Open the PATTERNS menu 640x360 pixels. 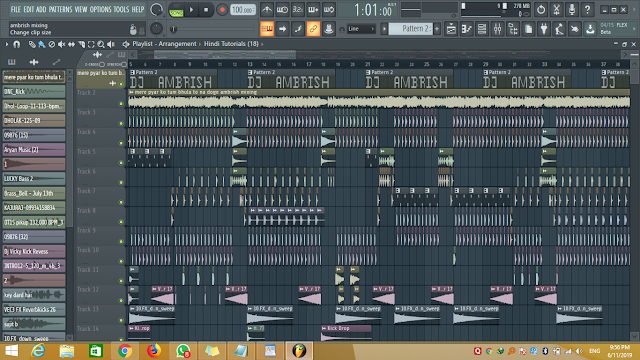pyautogui.click(x=60, y=9)
